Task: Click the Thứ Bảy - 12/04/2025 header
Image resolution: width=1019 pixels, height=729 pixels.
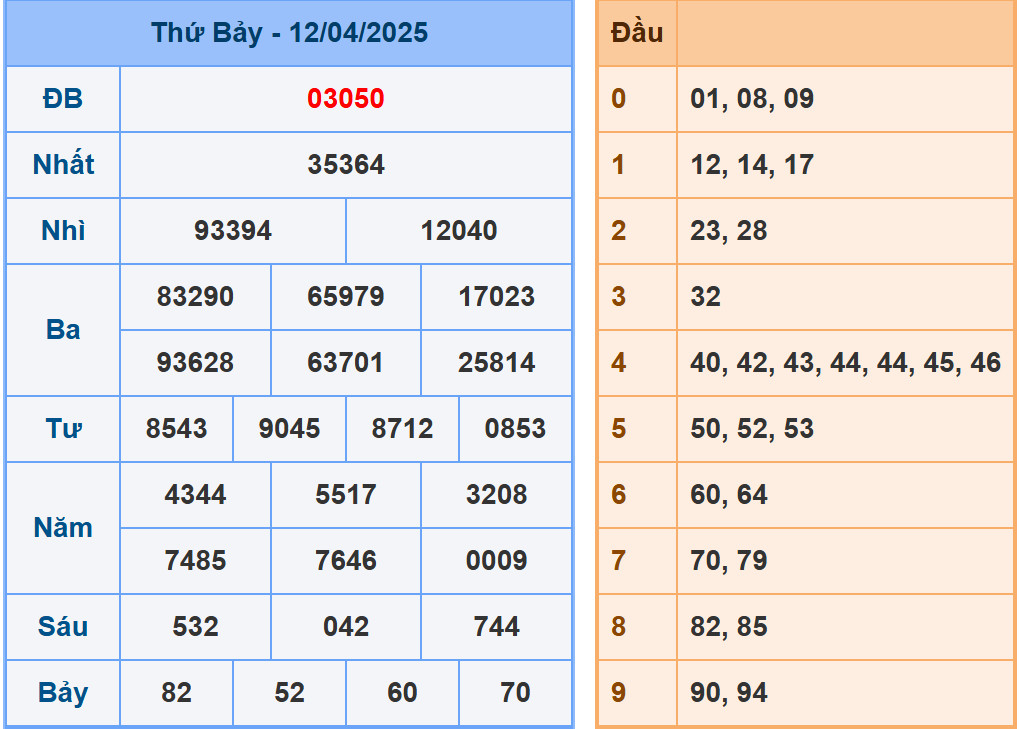Action: pyautogui.click(x=289, y=33)
